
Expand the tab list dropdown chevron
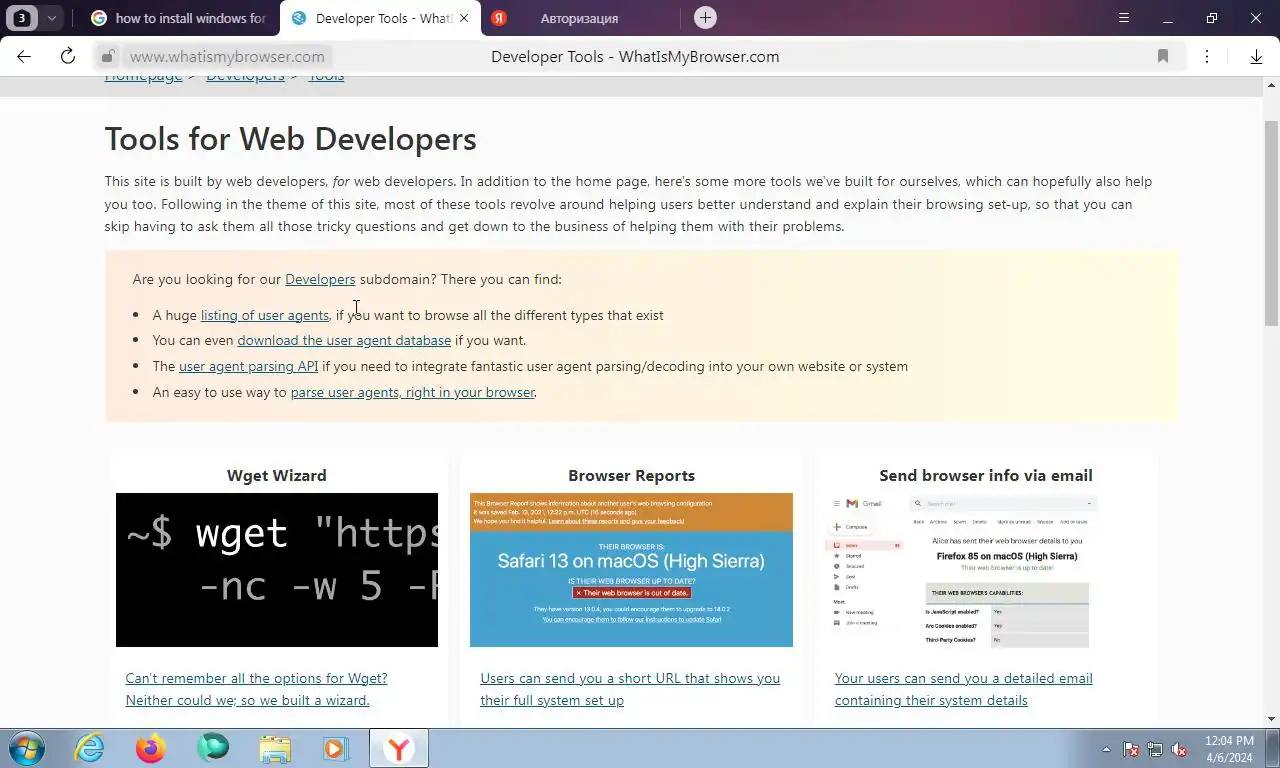51,18
